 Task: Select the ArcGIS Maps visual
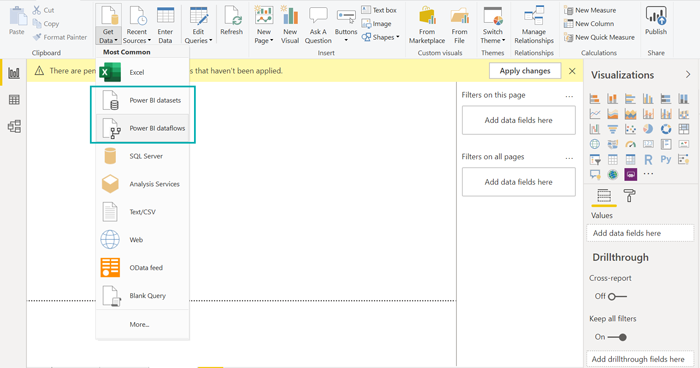pyautogui.click(x=612, y=175)
